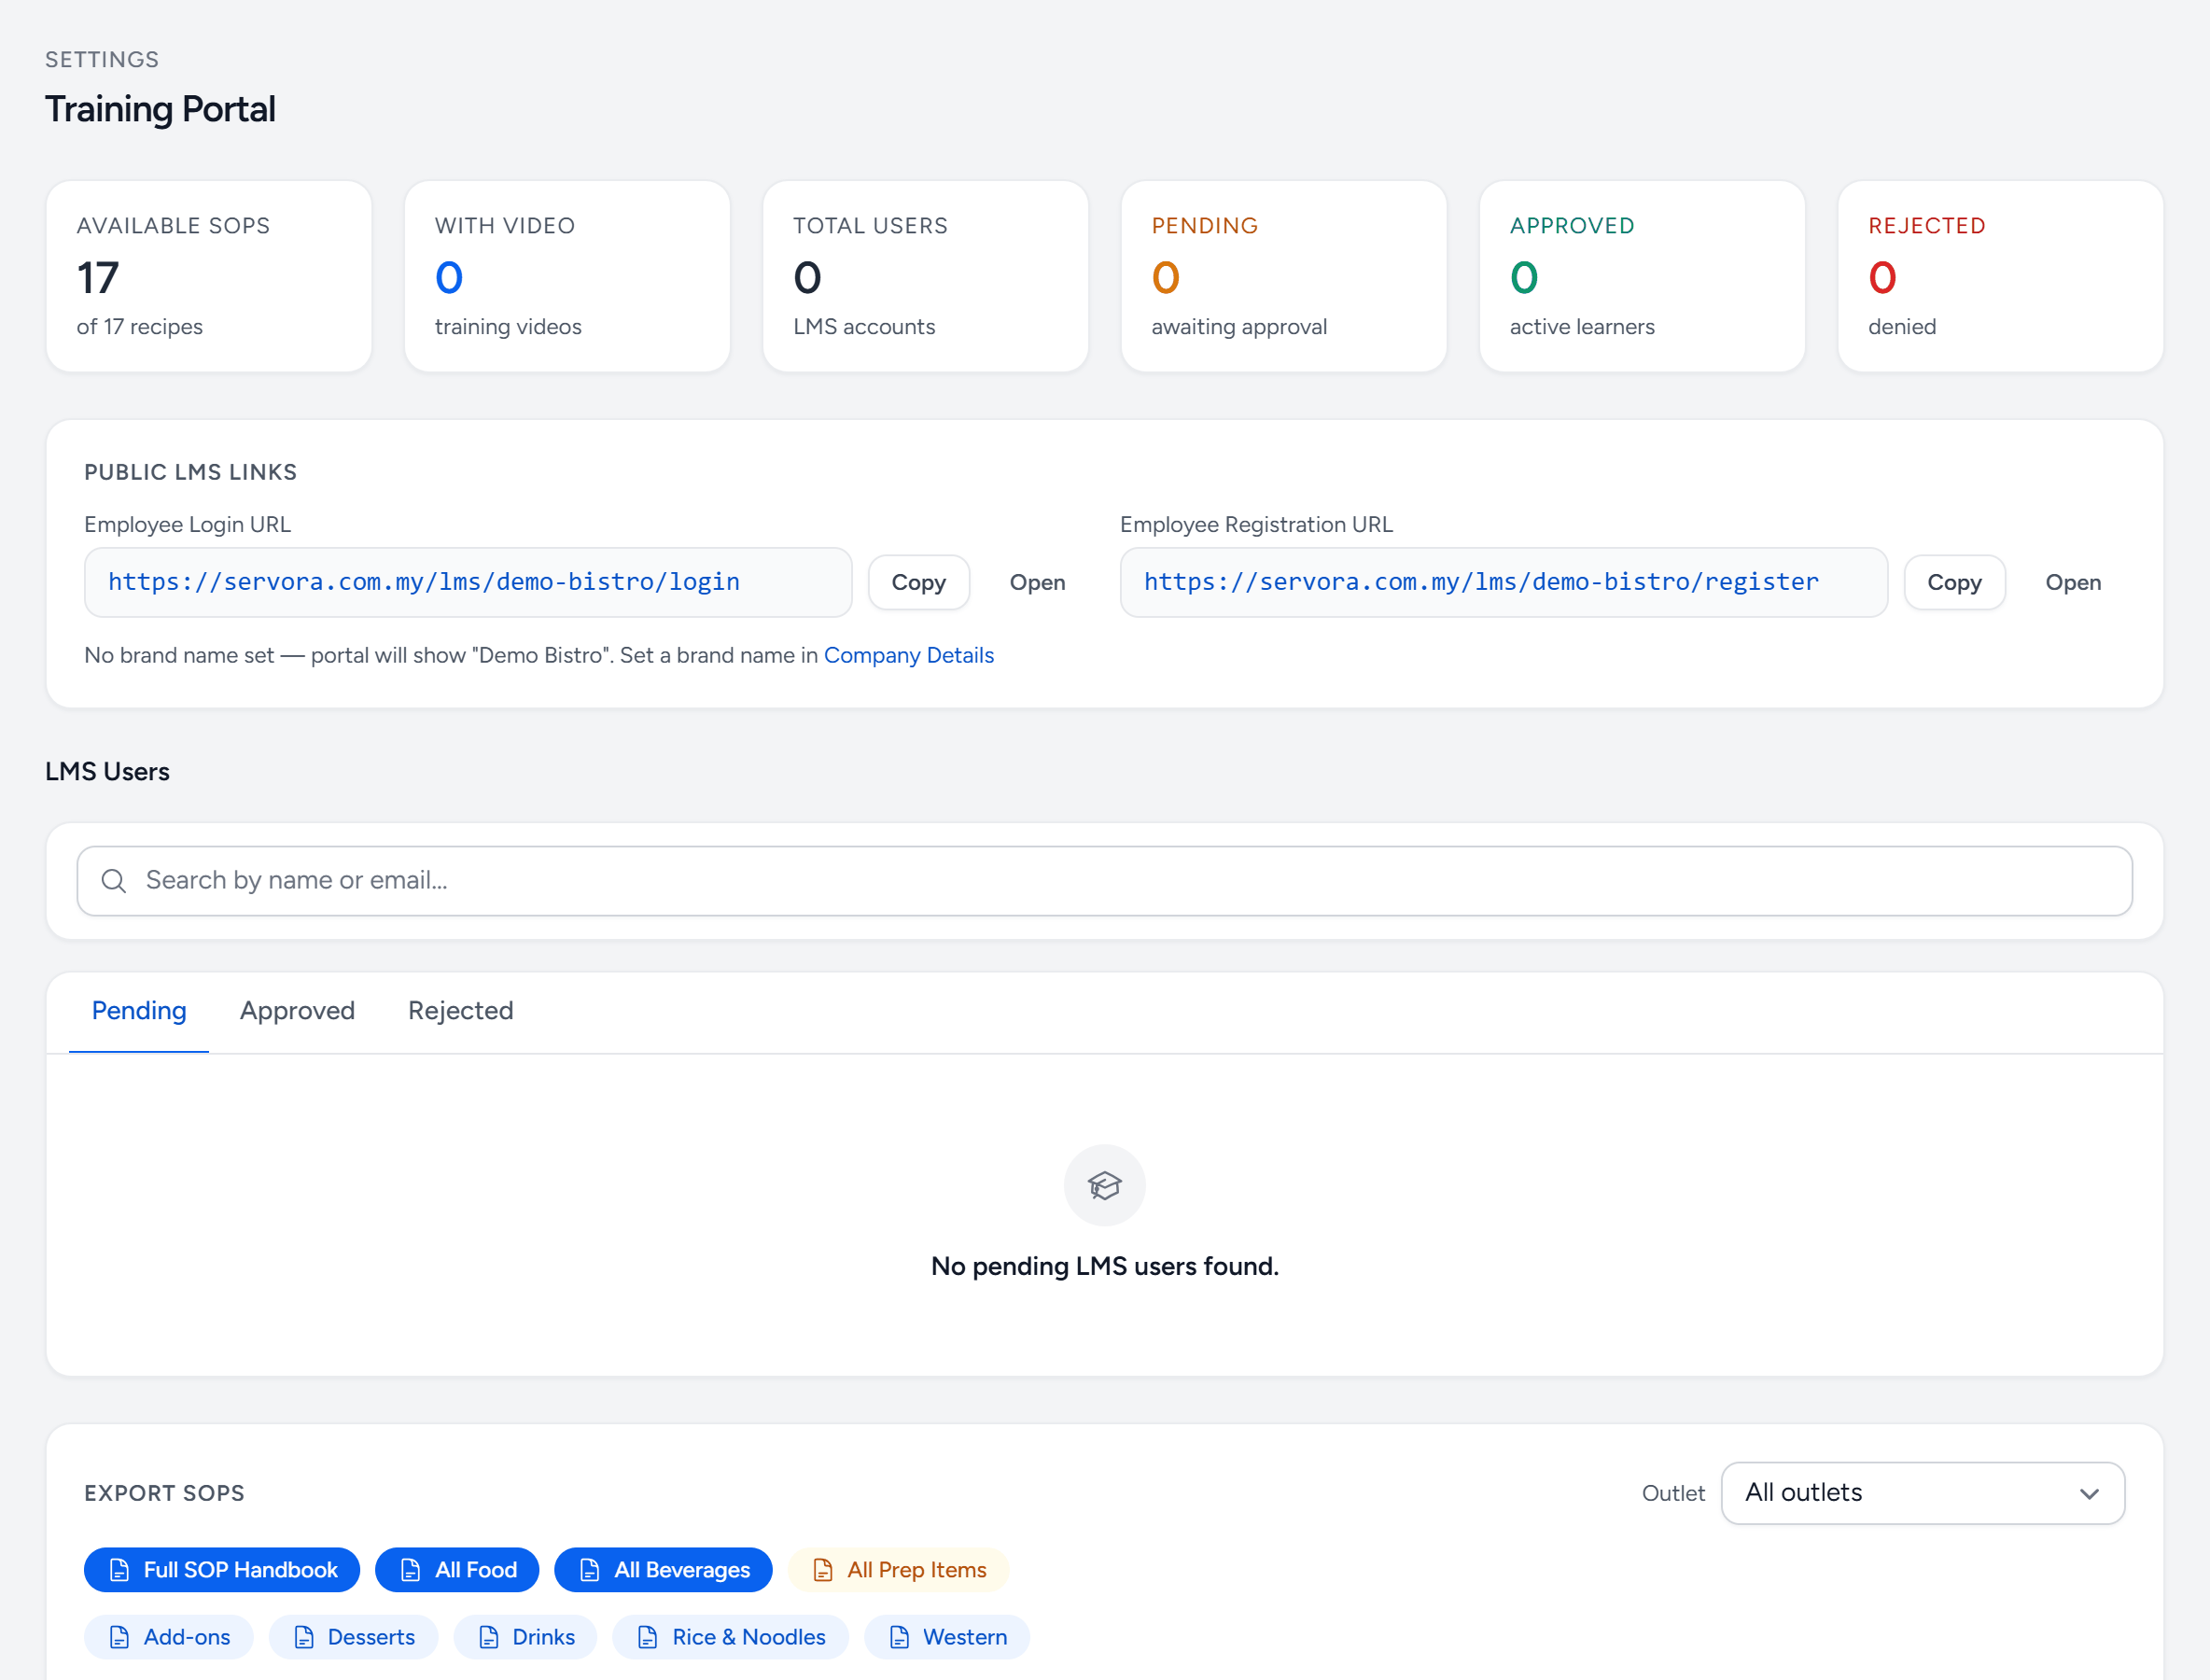Image resolution: width=2210 pixels, height=1680 pixels.
Task: Click the chevron in the Outlet selector
Action: 2089,1494
